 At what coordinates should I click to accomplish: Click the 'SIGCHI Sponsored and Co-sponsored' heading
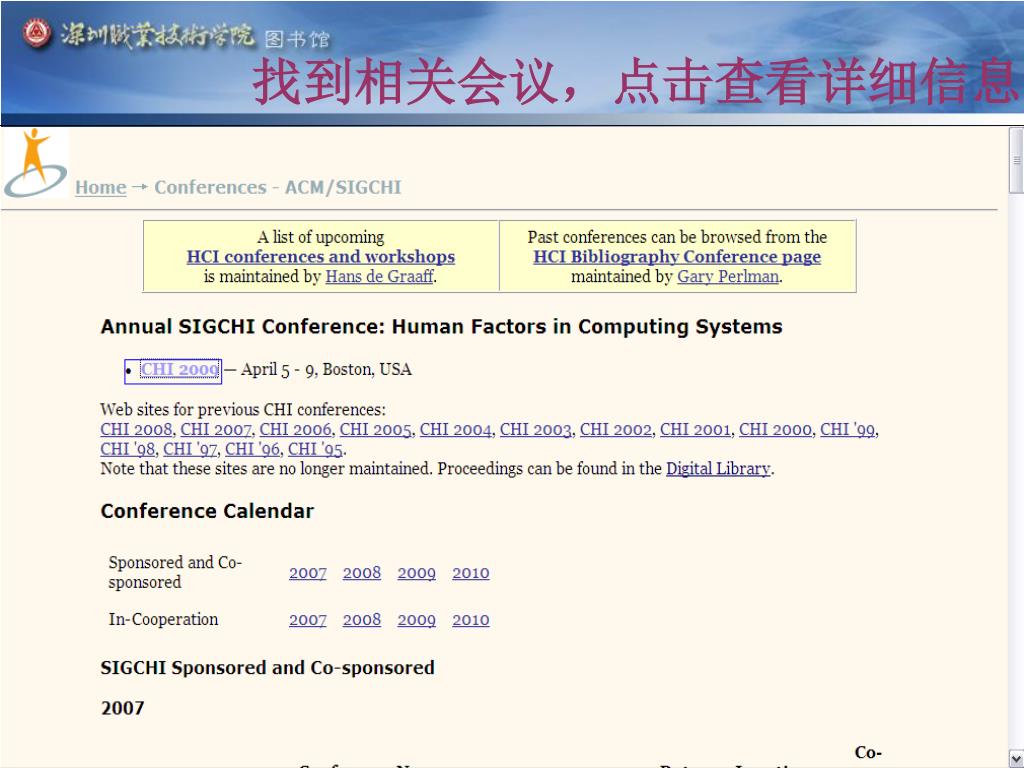coord(268,667)
